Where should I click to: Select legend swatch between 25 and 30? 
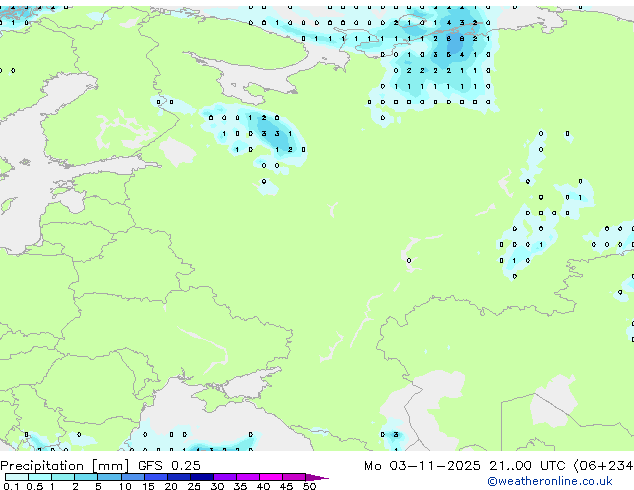tap(202, 477)
